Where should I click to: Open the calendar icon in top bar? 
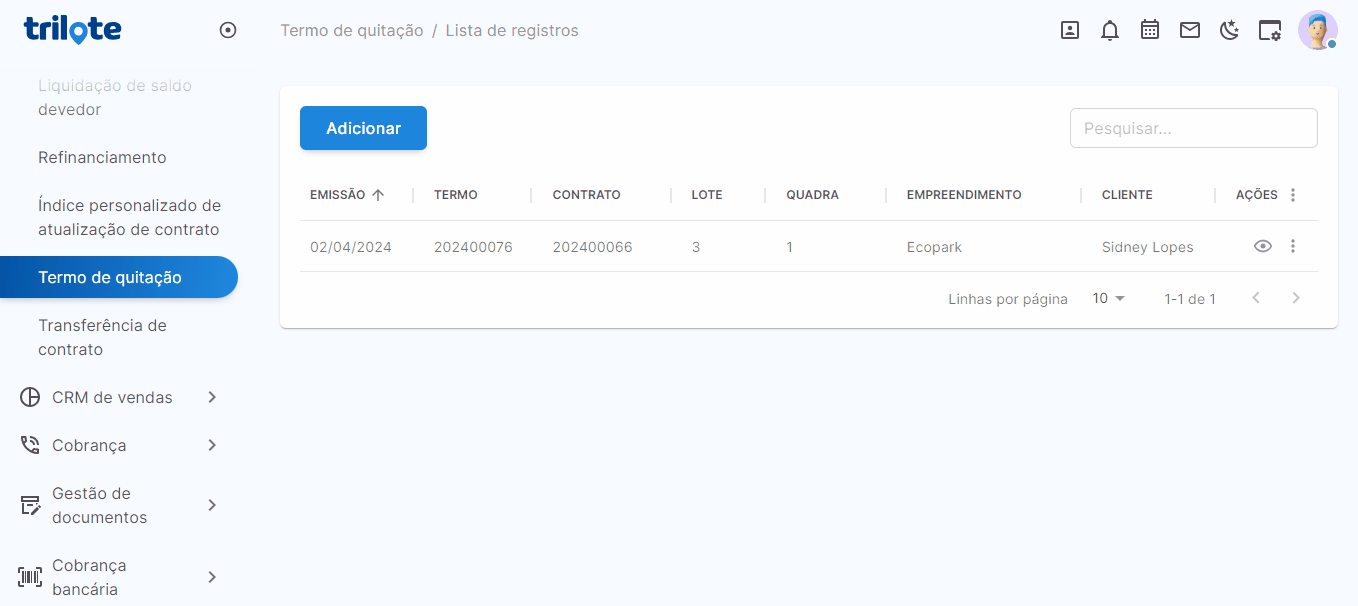click(x=1150, y=30)
